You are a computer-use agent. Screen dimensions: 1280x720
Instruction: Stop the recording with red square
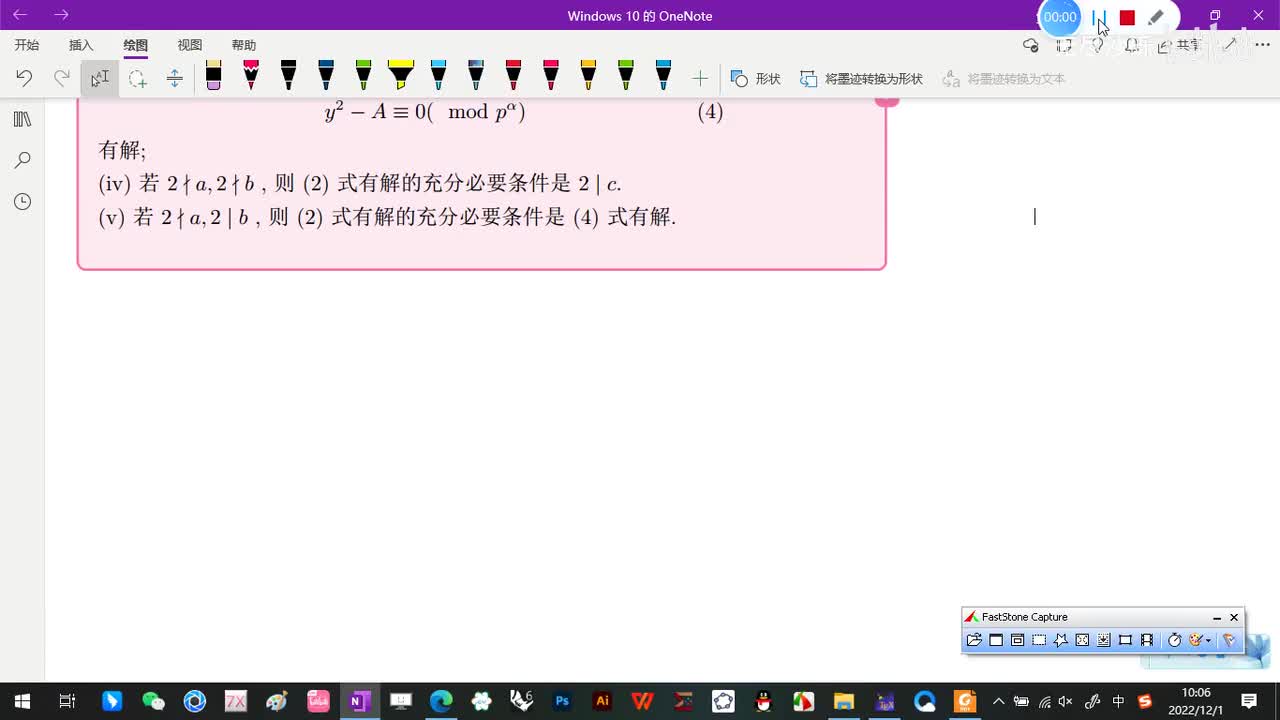click(x=1127, y=17)
